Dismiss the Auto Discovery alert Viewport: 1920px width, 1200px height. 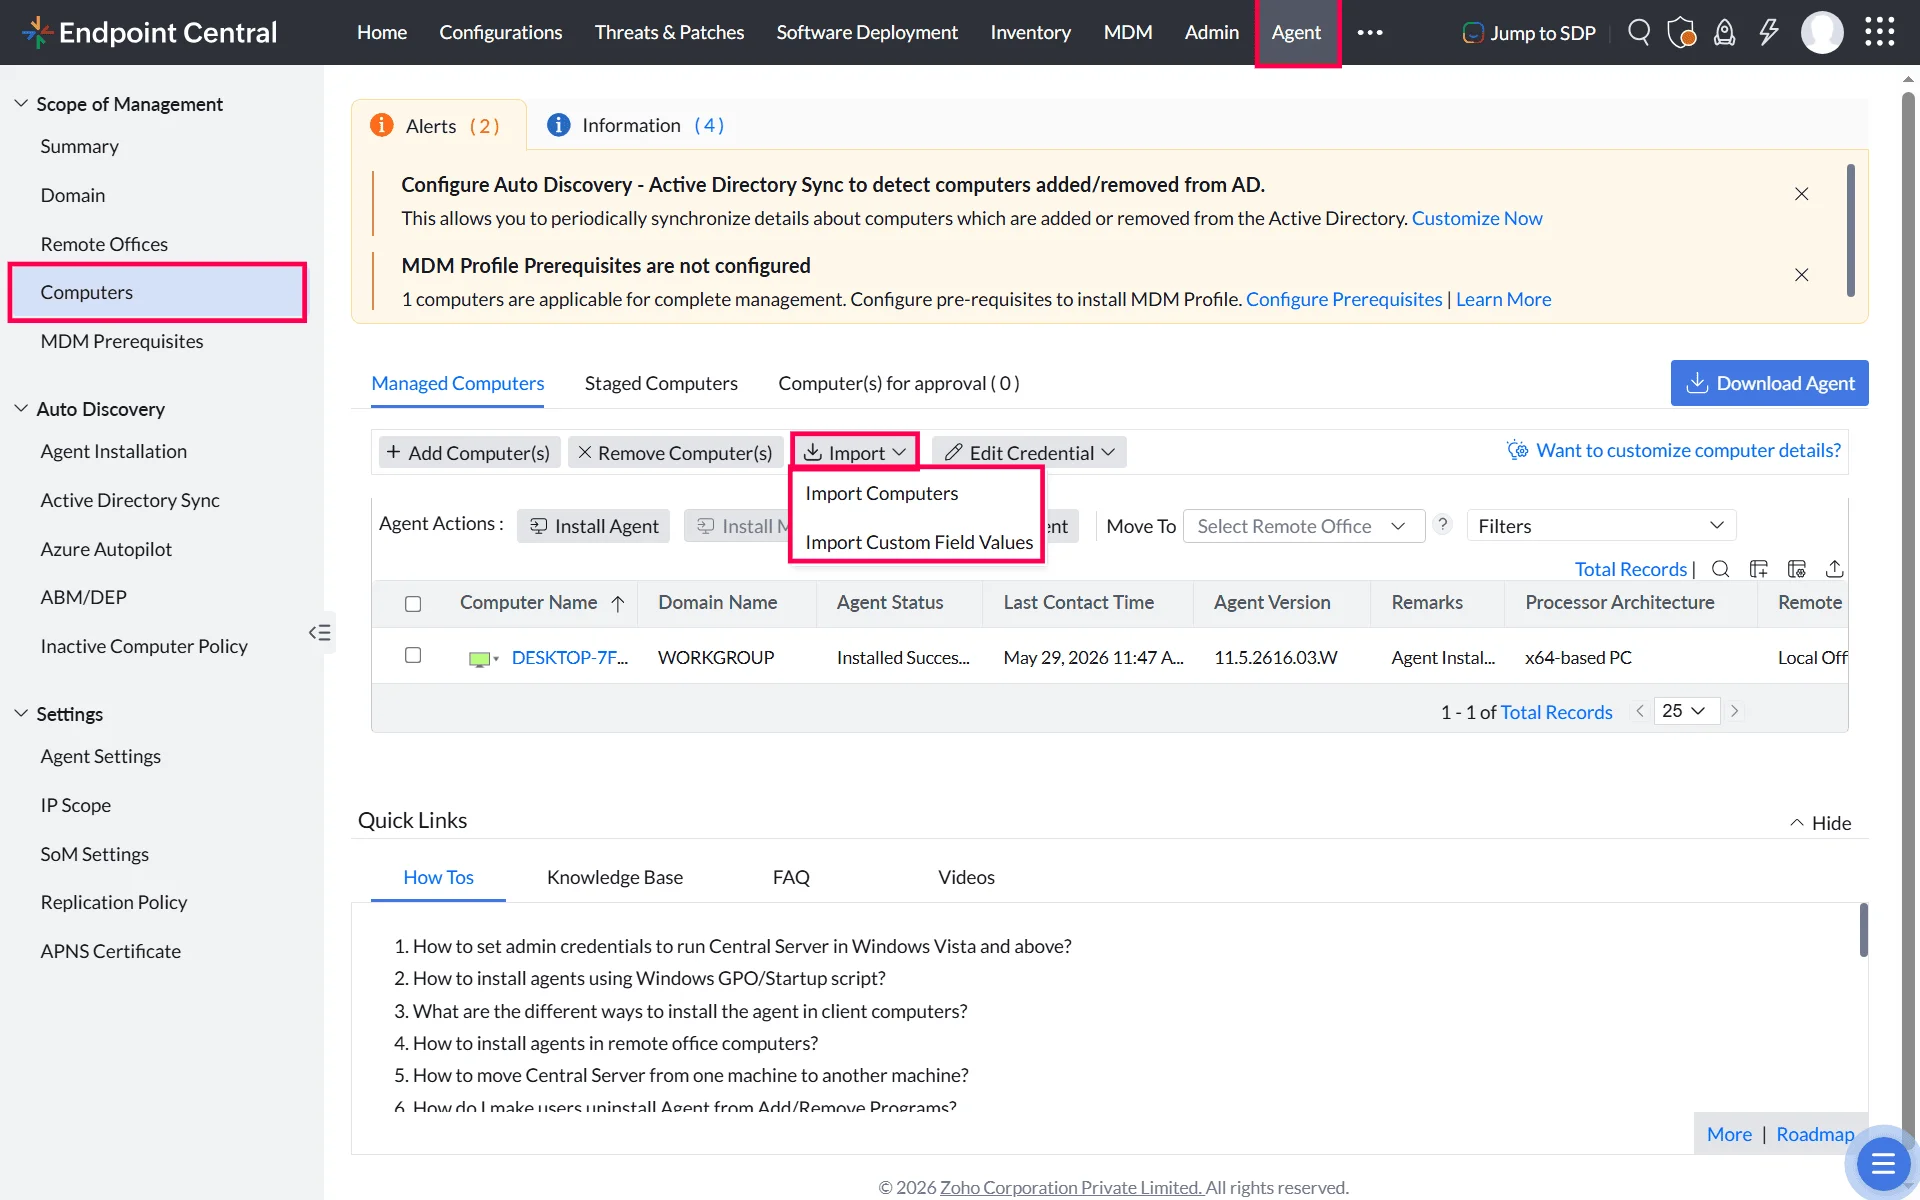coord(1802,194)
